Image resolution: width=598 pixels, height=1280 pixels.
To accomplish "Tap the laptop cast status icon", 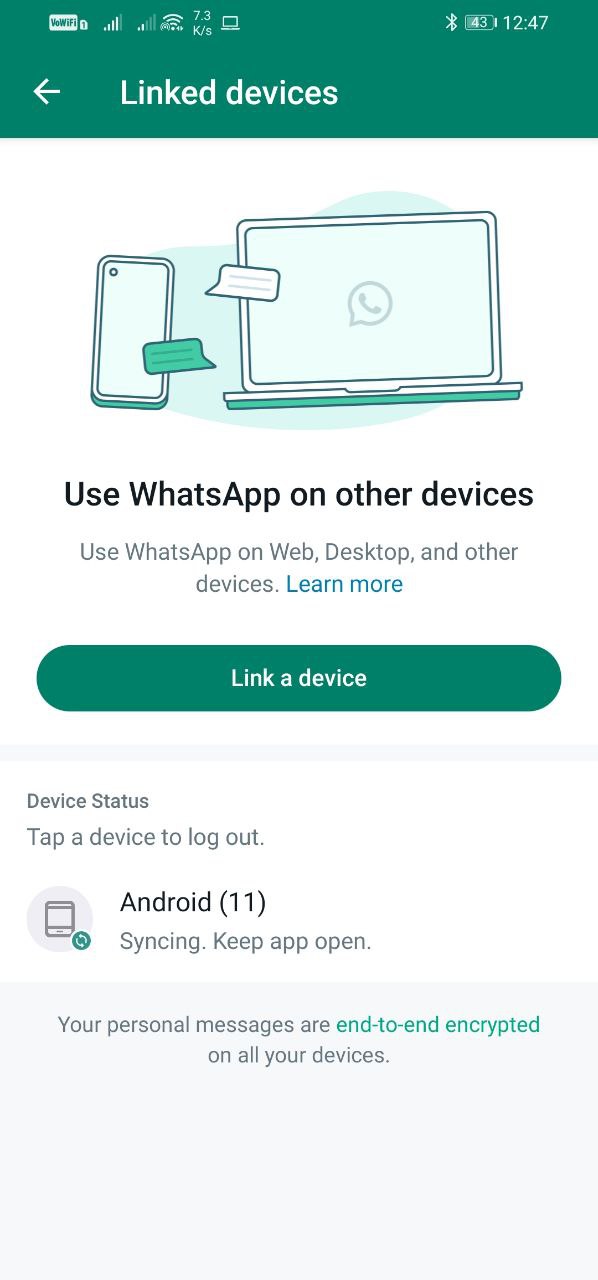I will pyautogui.click(x=230, y=22).
